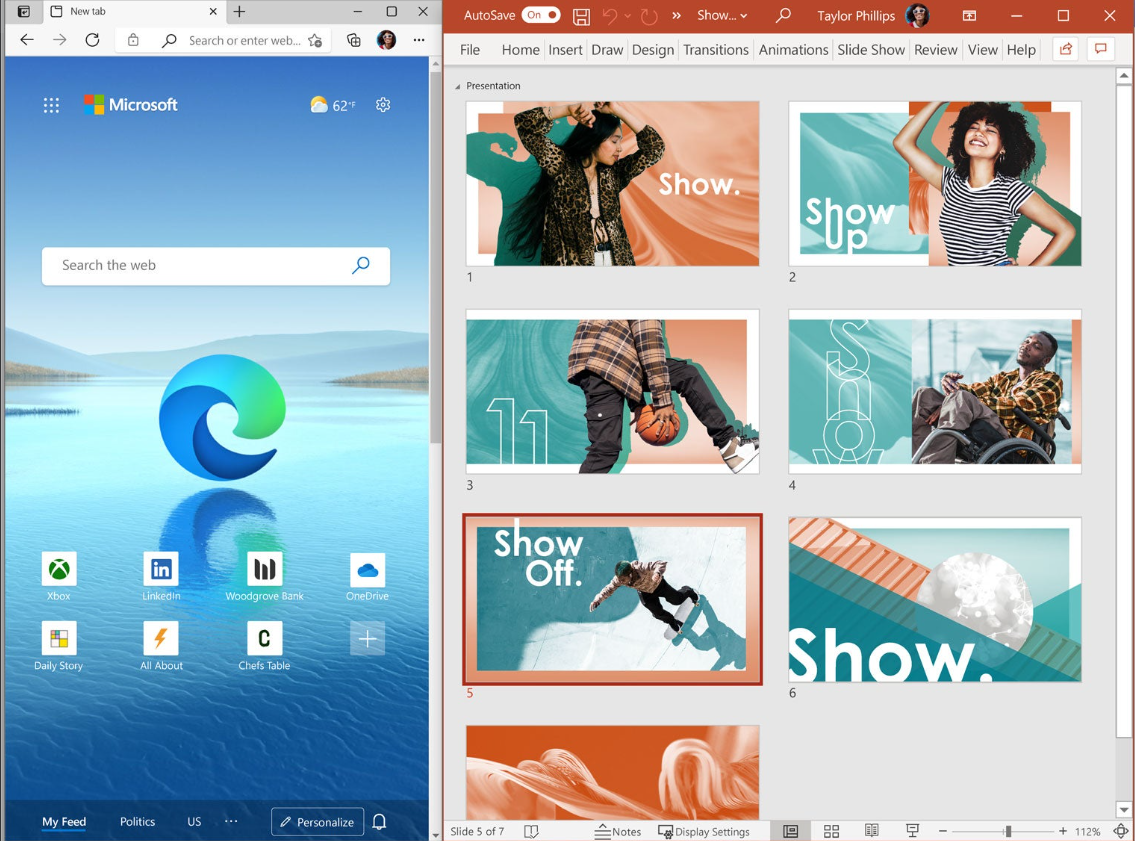Screen dimensions: 1135x841
Task: Select the Politics feed tab
Action: 138,821
